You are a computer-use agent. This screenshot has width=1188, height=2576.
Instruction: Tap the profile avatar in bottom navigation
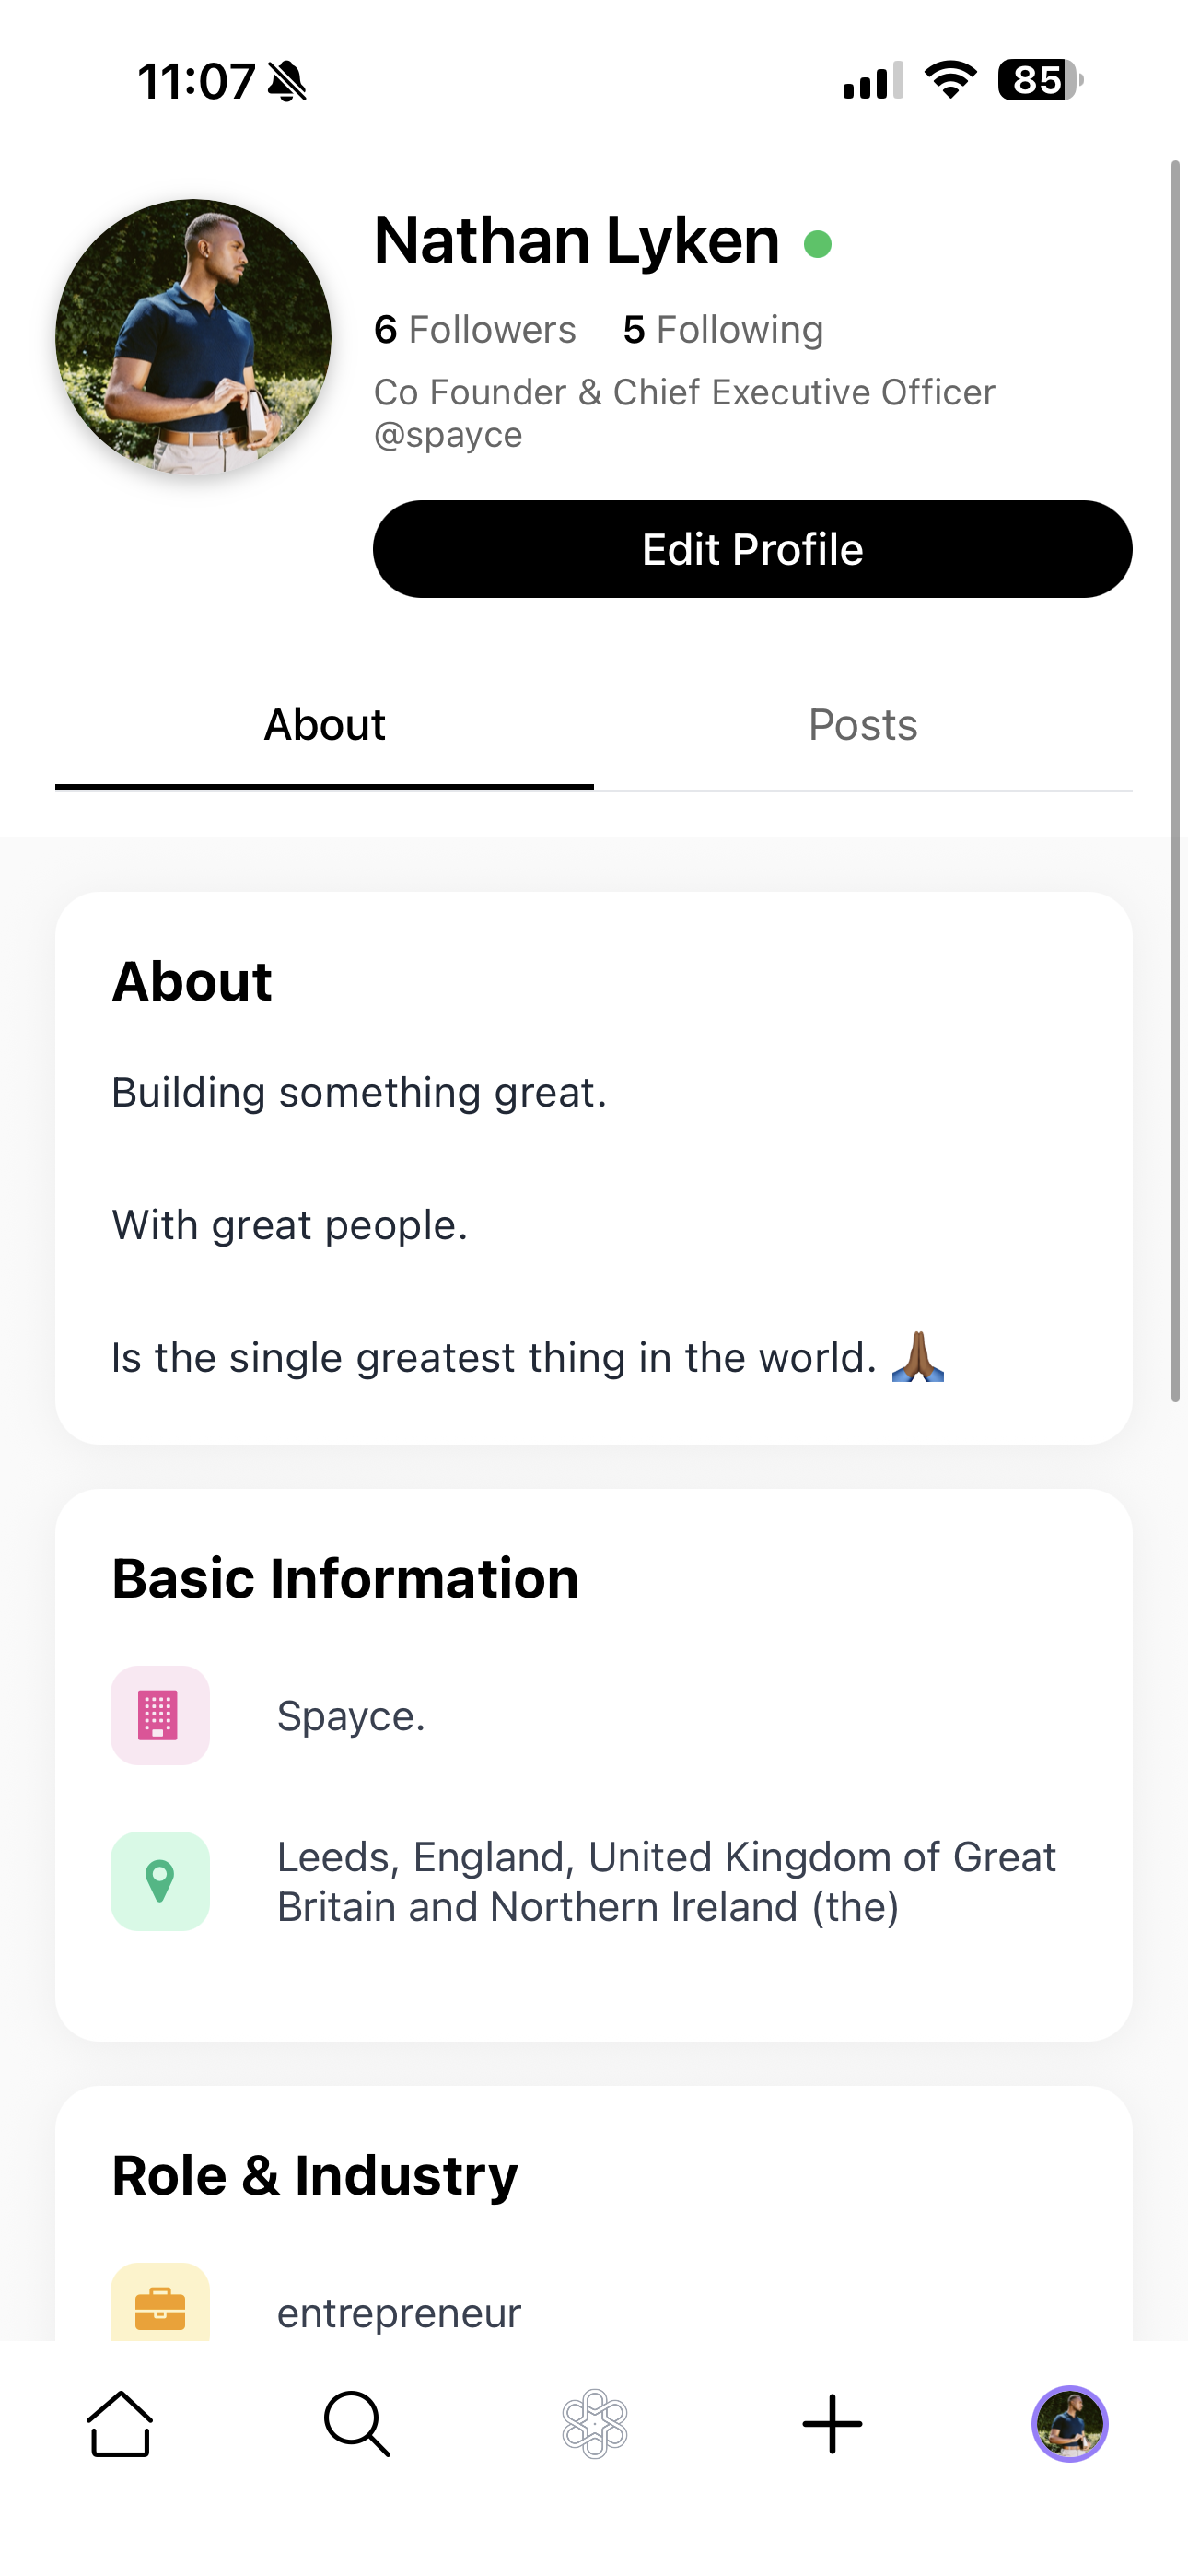click(x=1068, y=2422)
